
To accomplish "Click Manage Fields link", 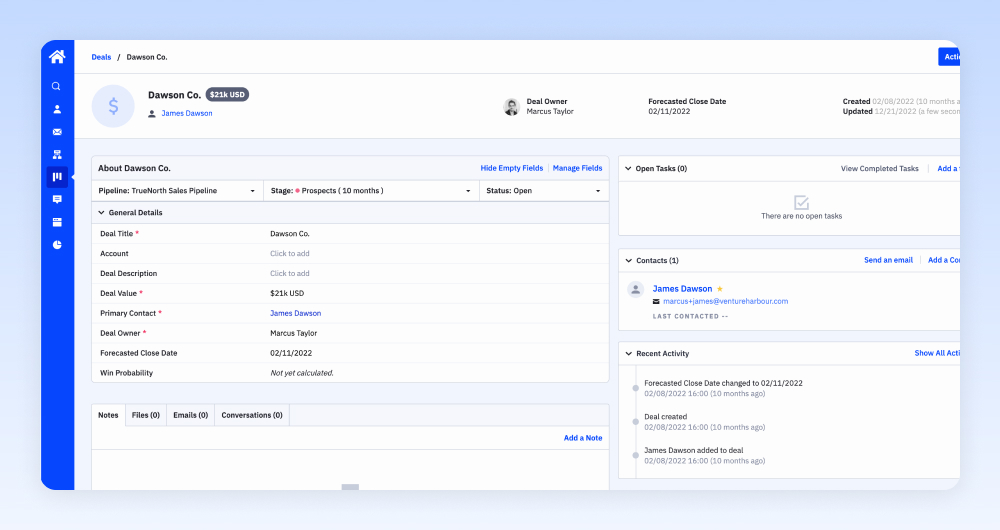I will tap(577, 168).
